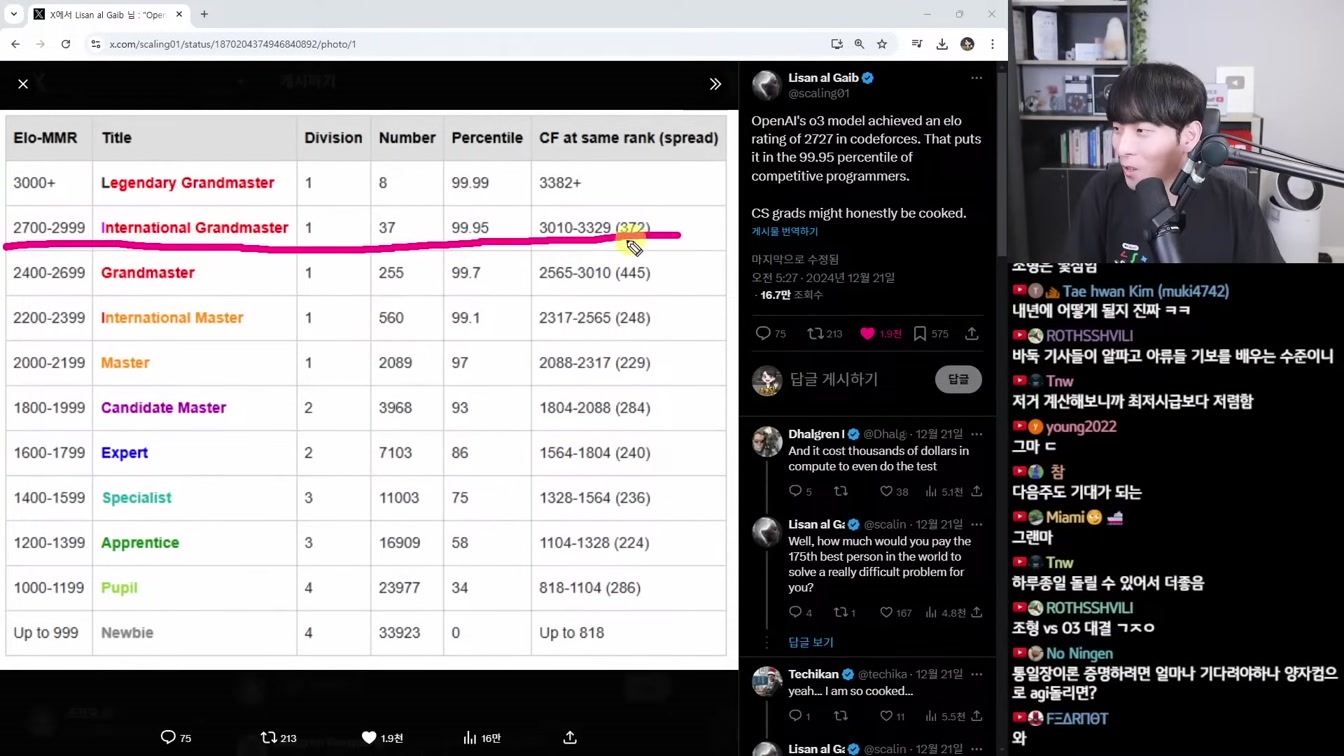
Task: View site information icon in address bar
Action: 96,44
